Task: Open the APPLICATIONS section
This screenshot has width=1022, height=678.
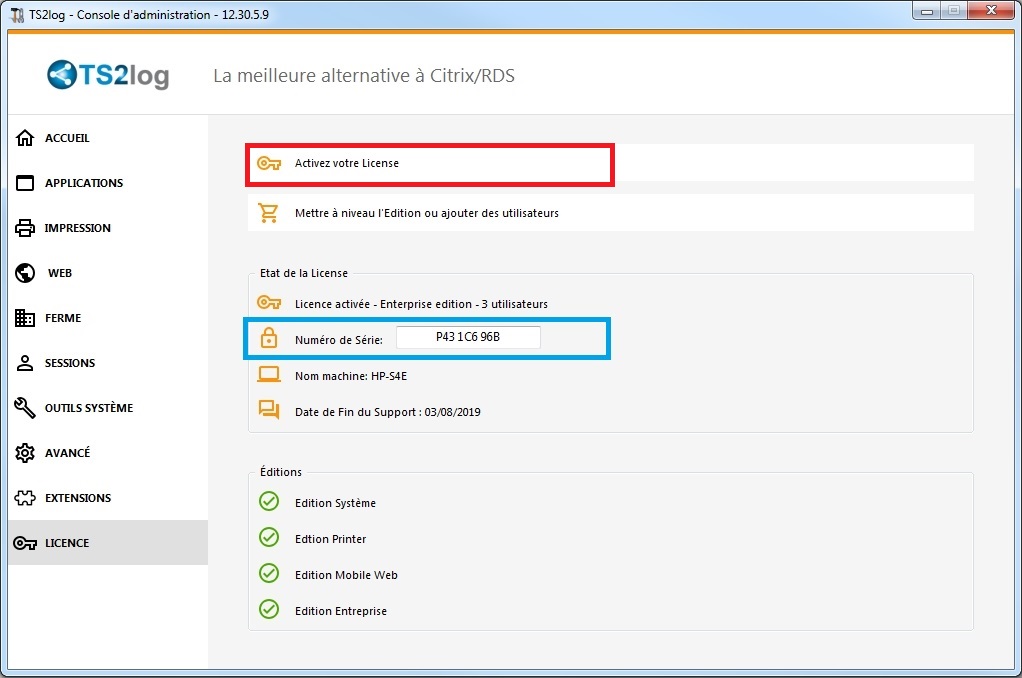Action: tap(108, 183)
